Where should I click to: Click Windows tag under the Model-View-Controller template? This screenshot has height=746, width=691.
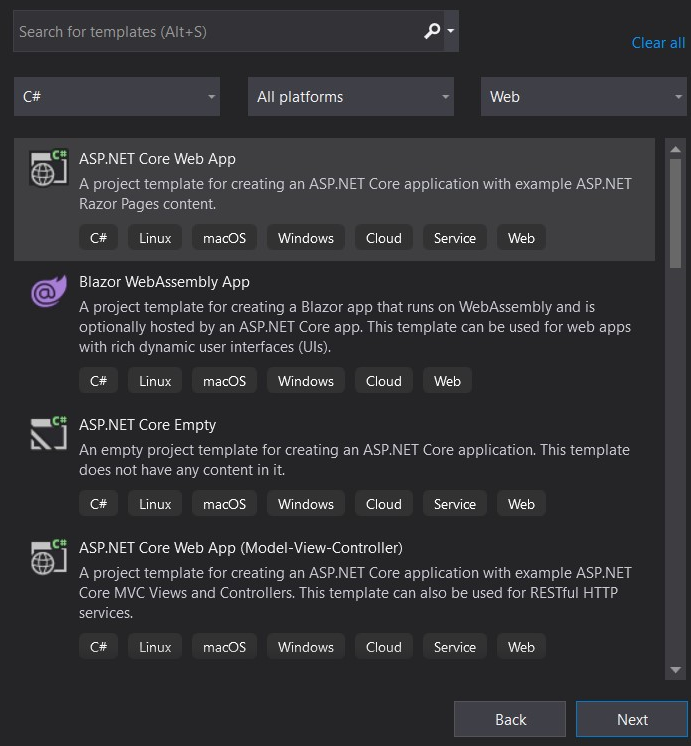tap(306, 647)
